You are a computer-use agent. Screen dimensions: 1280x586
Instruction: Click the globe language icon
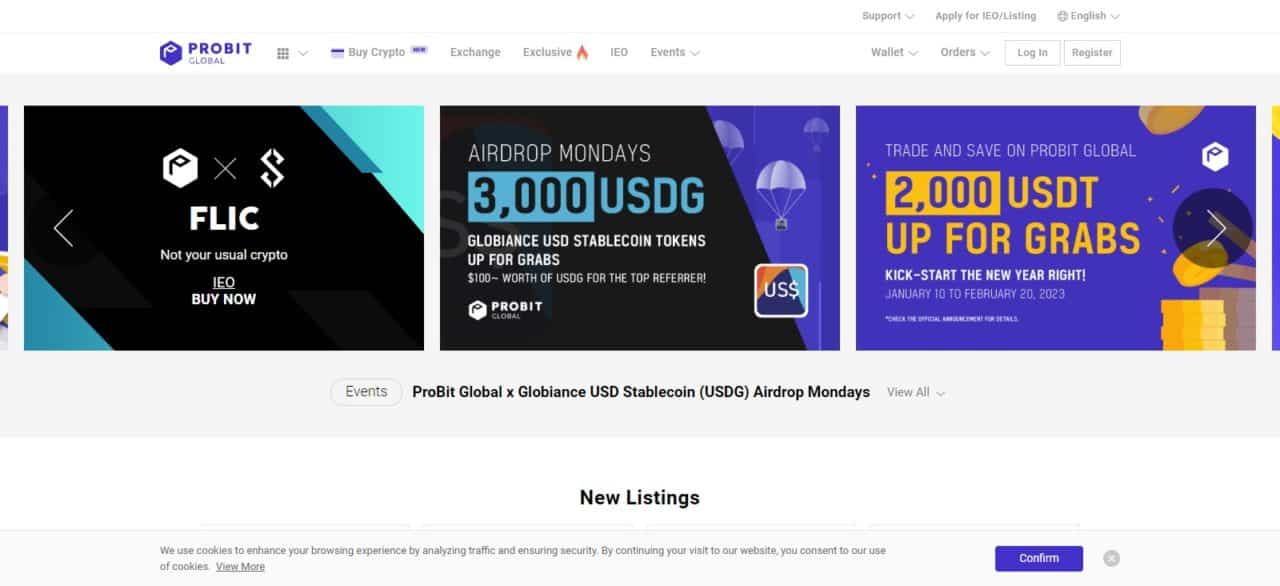click(x=1062, y=16)
